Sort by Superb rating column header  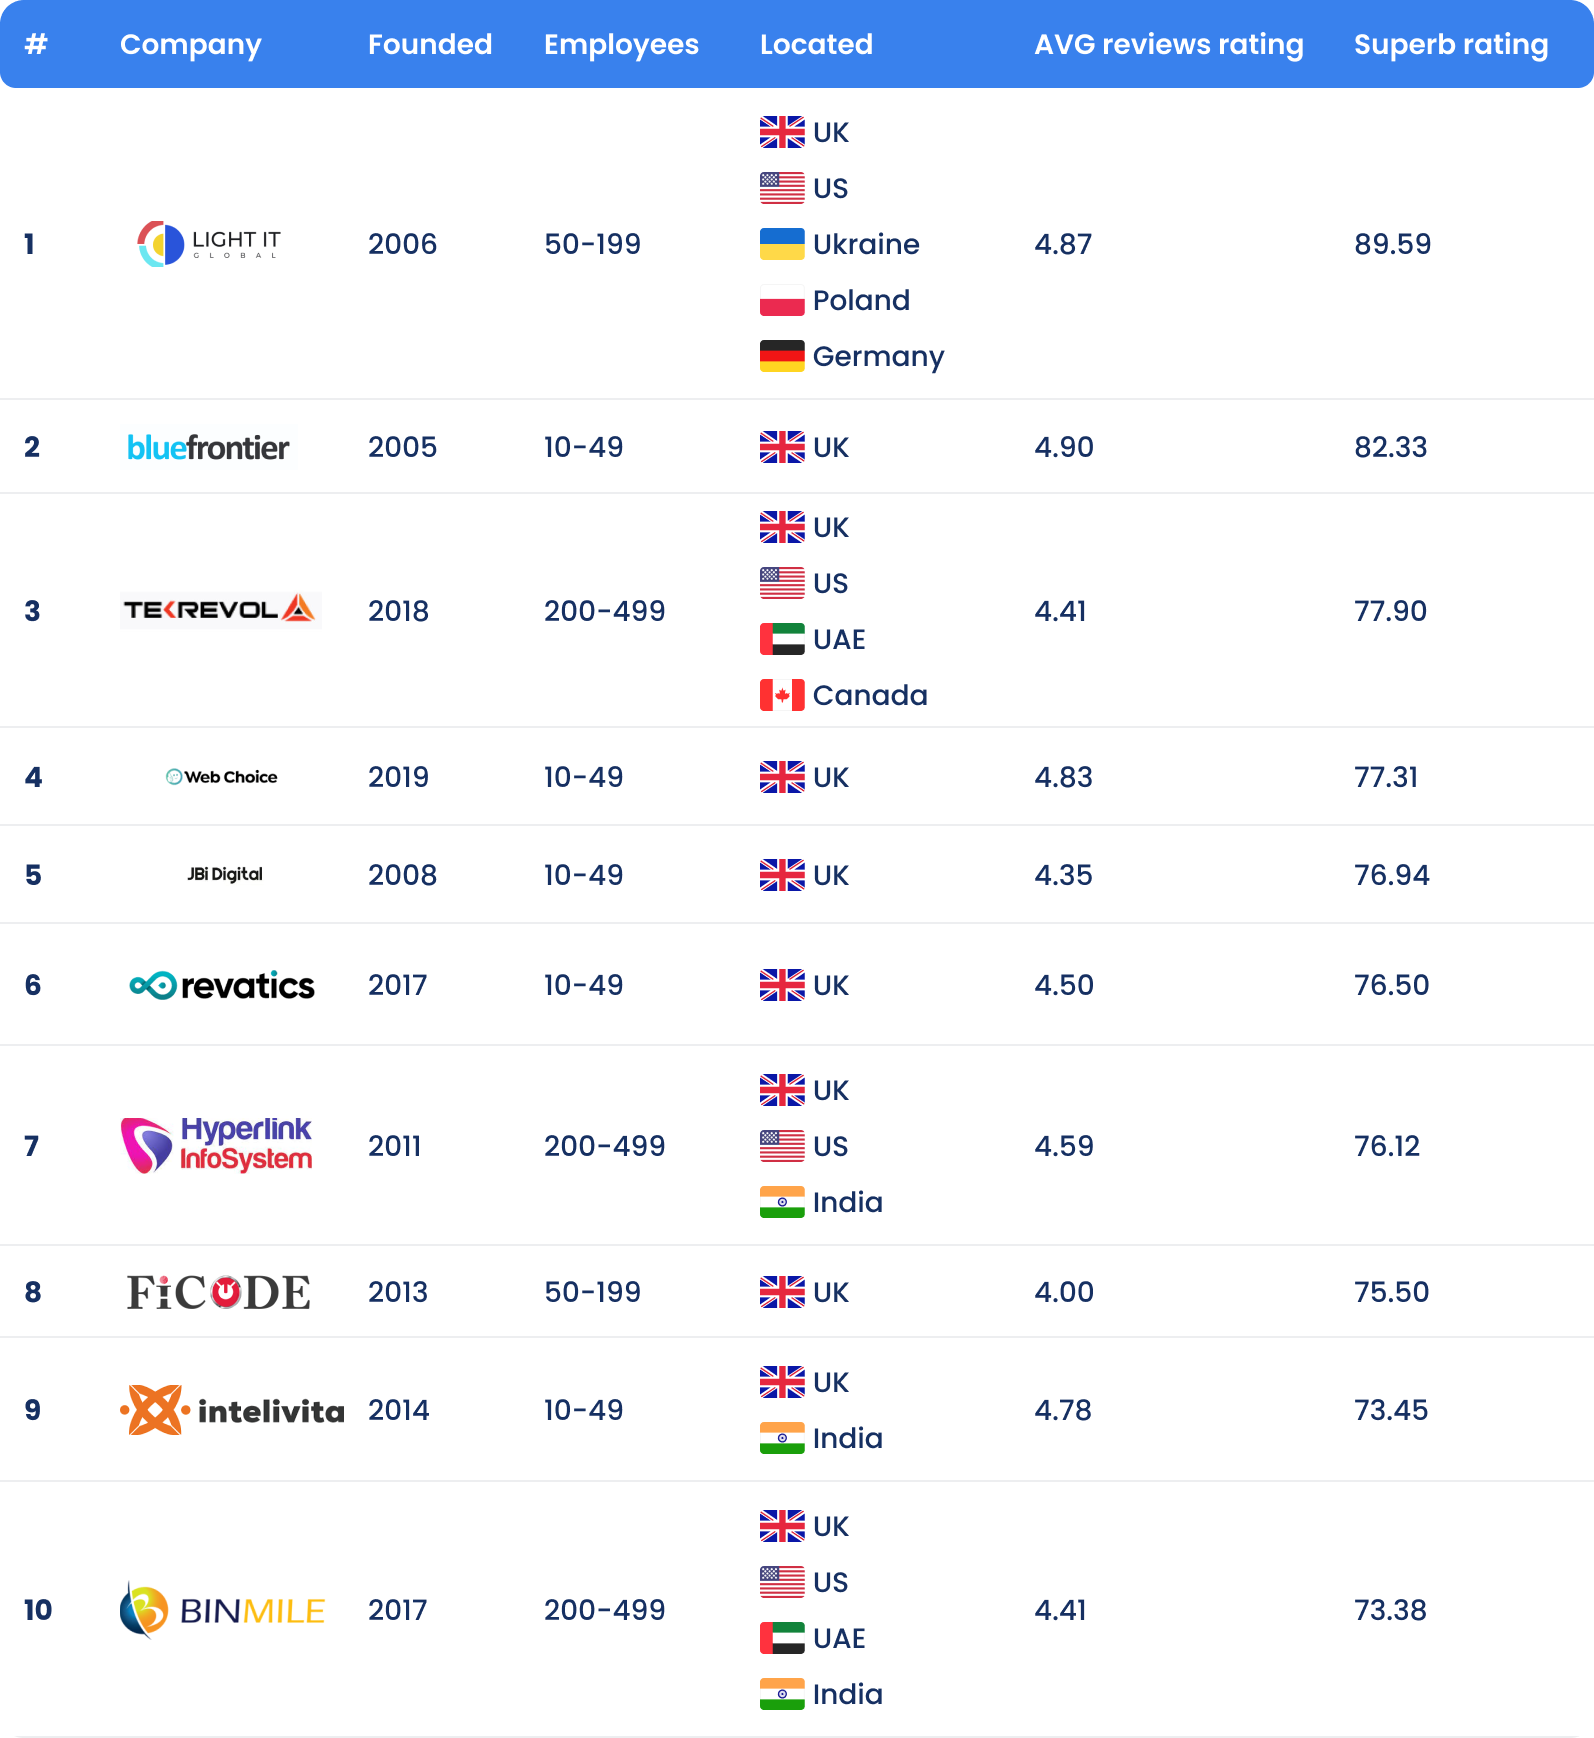[x=1450, y=44]
